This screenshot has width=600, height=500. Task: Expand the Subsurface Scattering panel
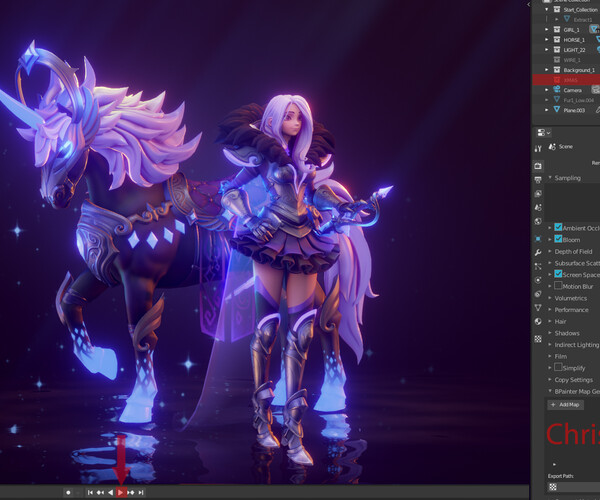coord(550,263)
